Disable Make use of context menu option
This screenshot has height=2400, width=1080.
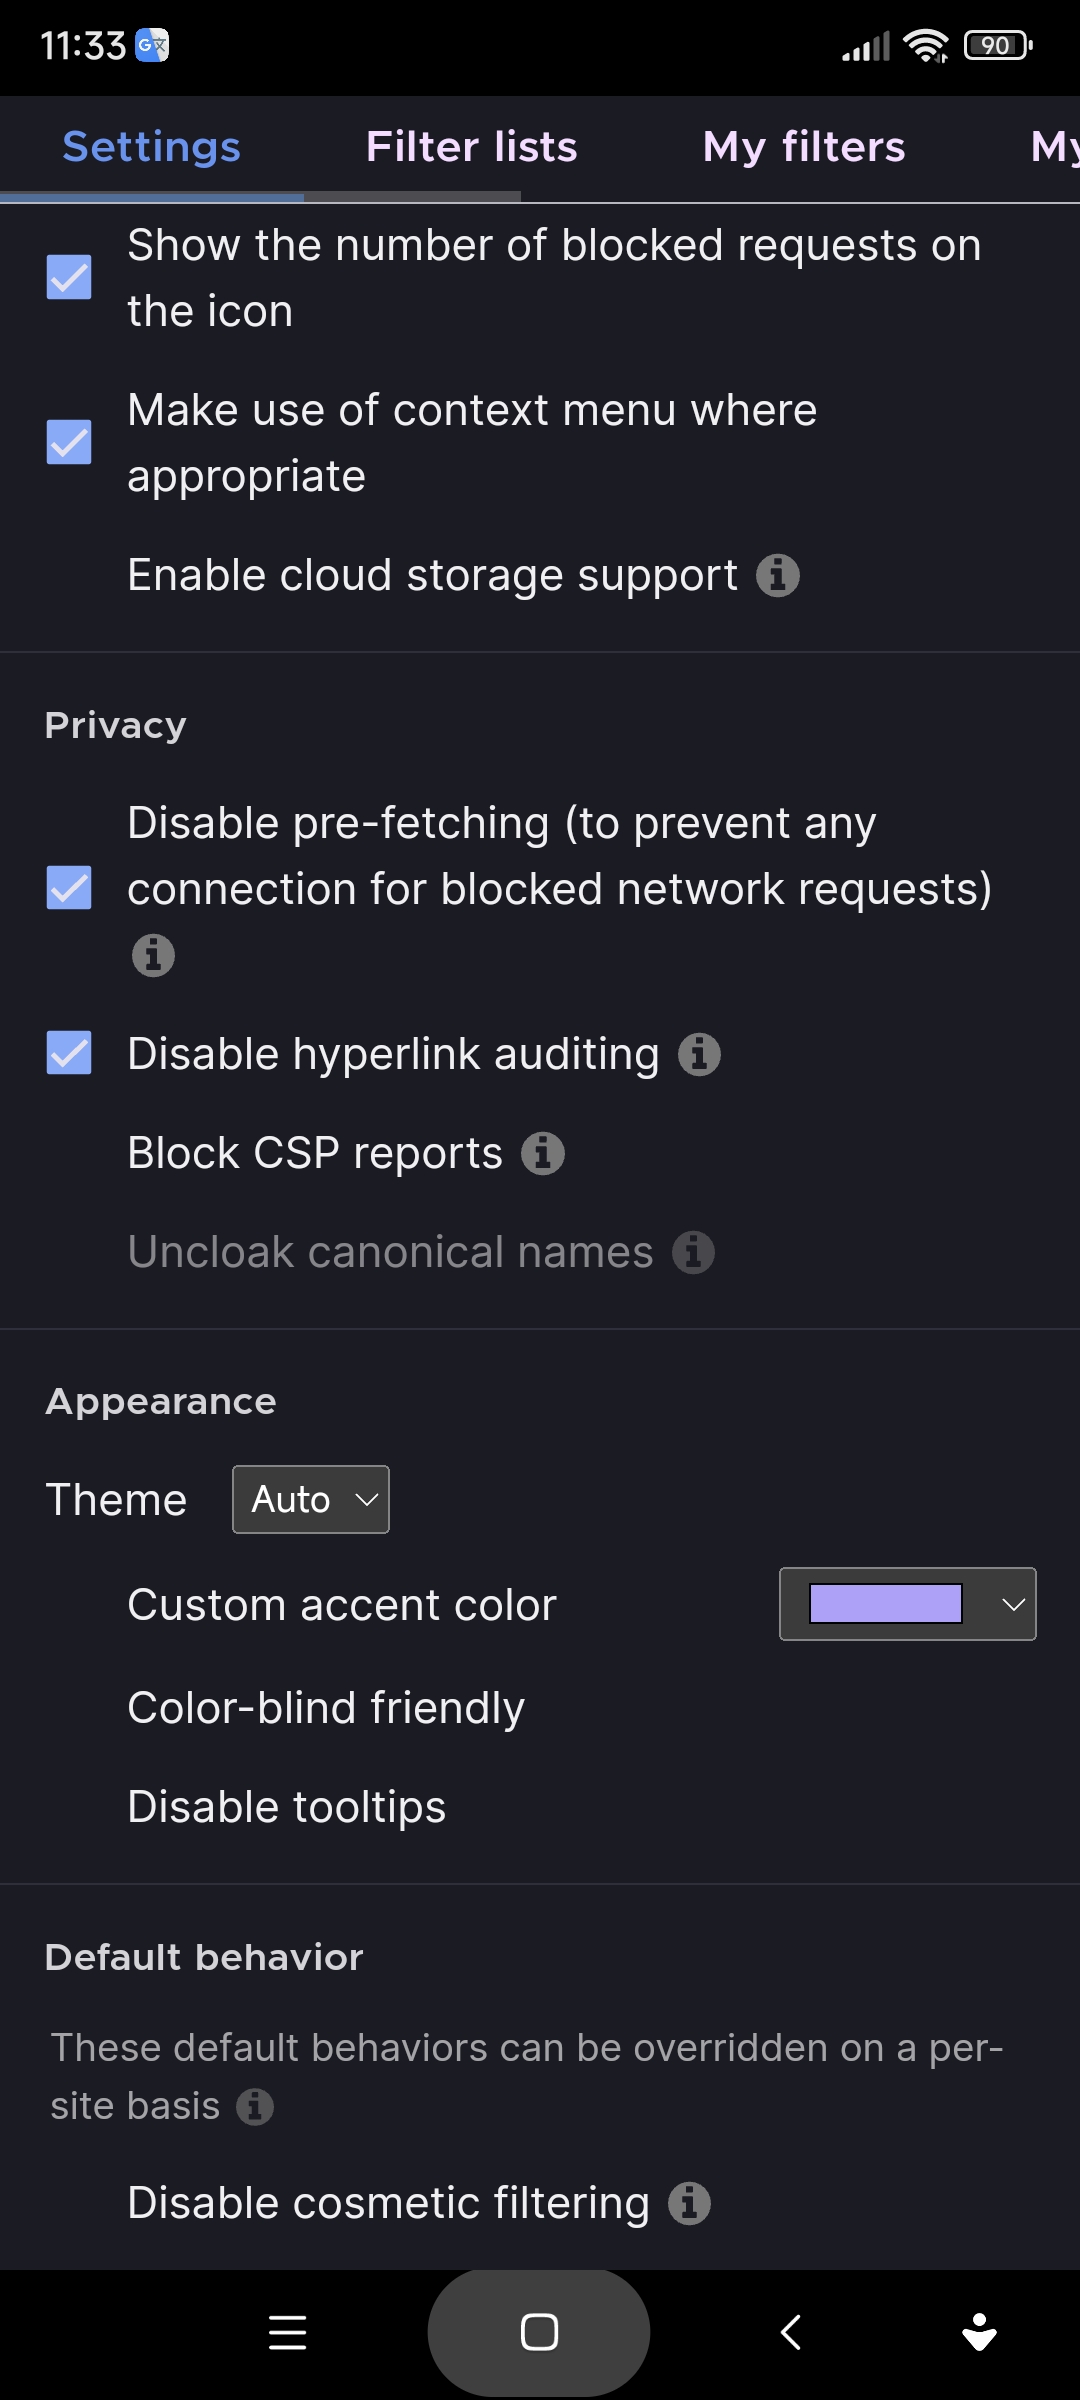point(67,443)
